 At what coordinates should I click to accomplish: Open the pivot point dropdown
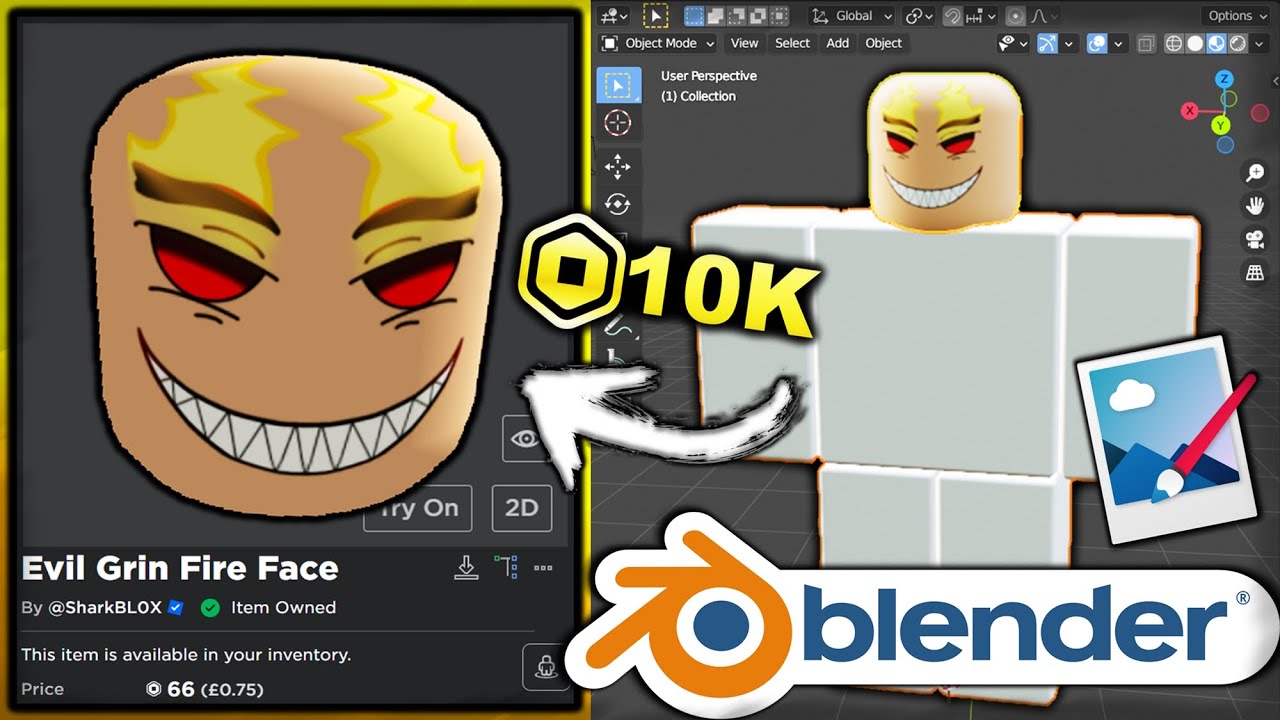click(919, 16)
